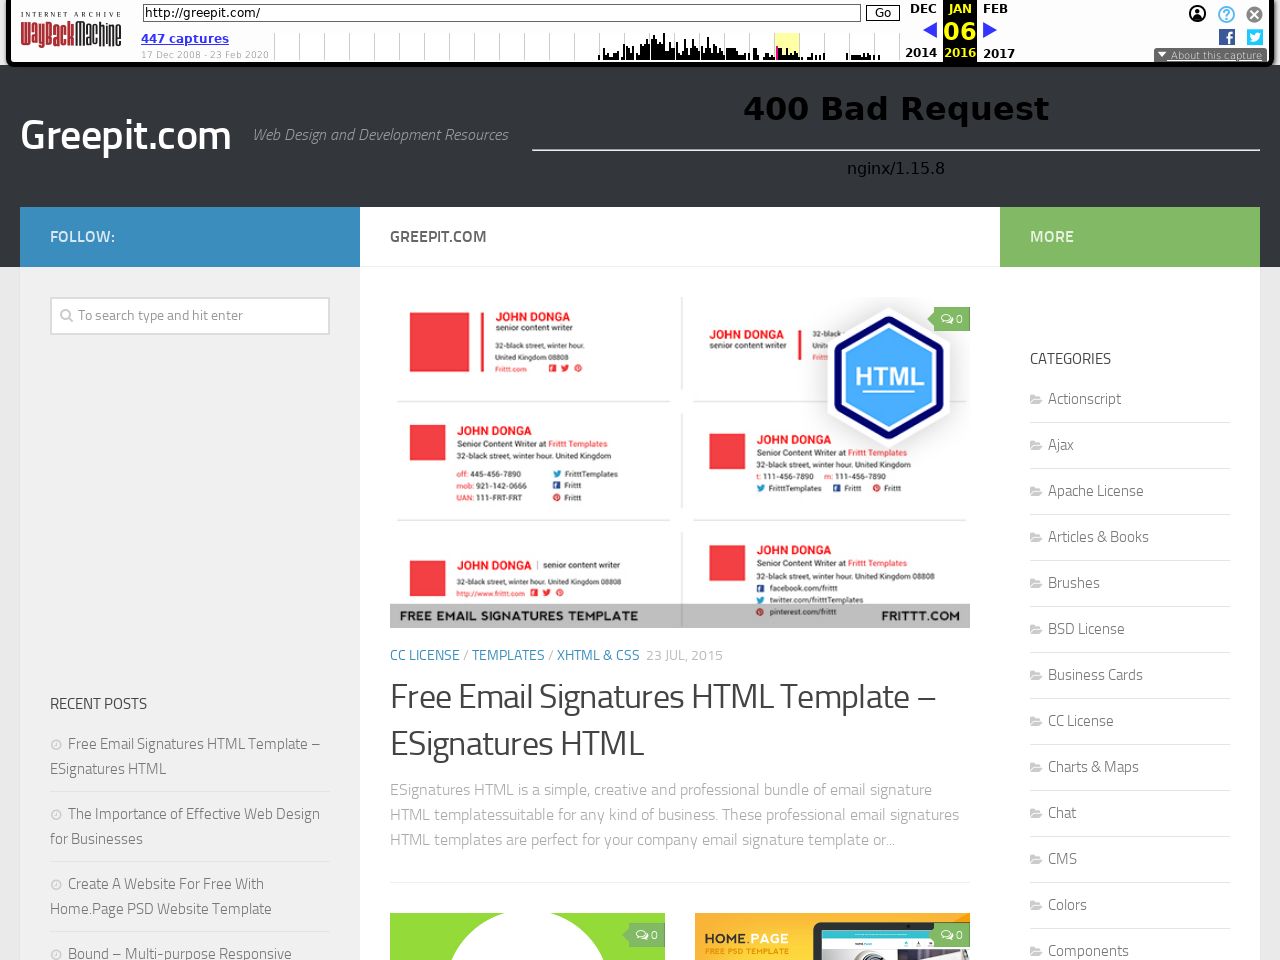Share the capture on Twitter
The width and height of the screenshot is (1280, 960).
1255,37
